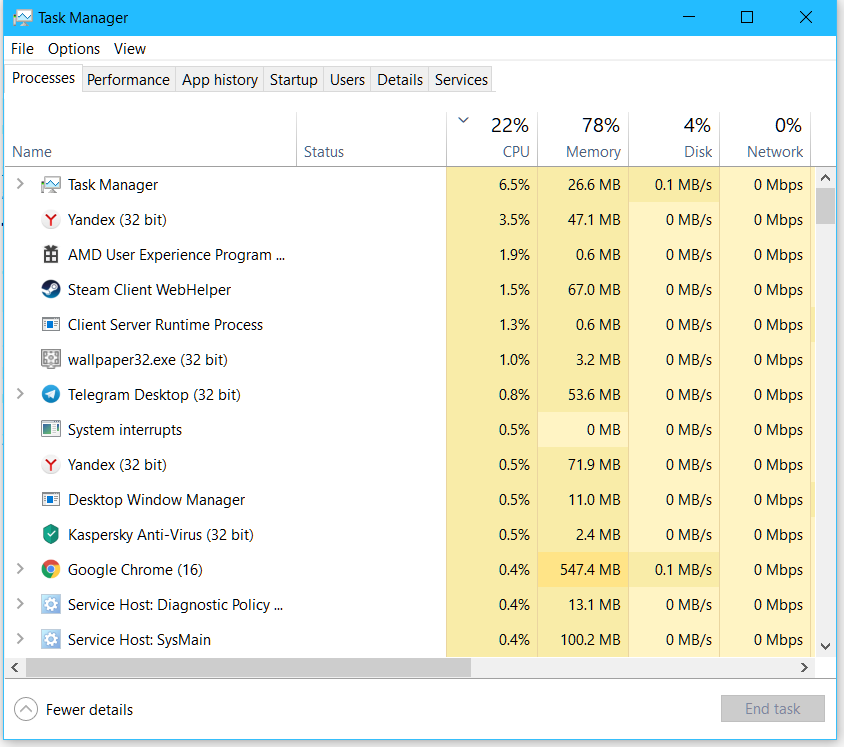Sort by the Disk column header
Image resolution: width=844 pixels, height=747 pixels.
click(674, 139)
